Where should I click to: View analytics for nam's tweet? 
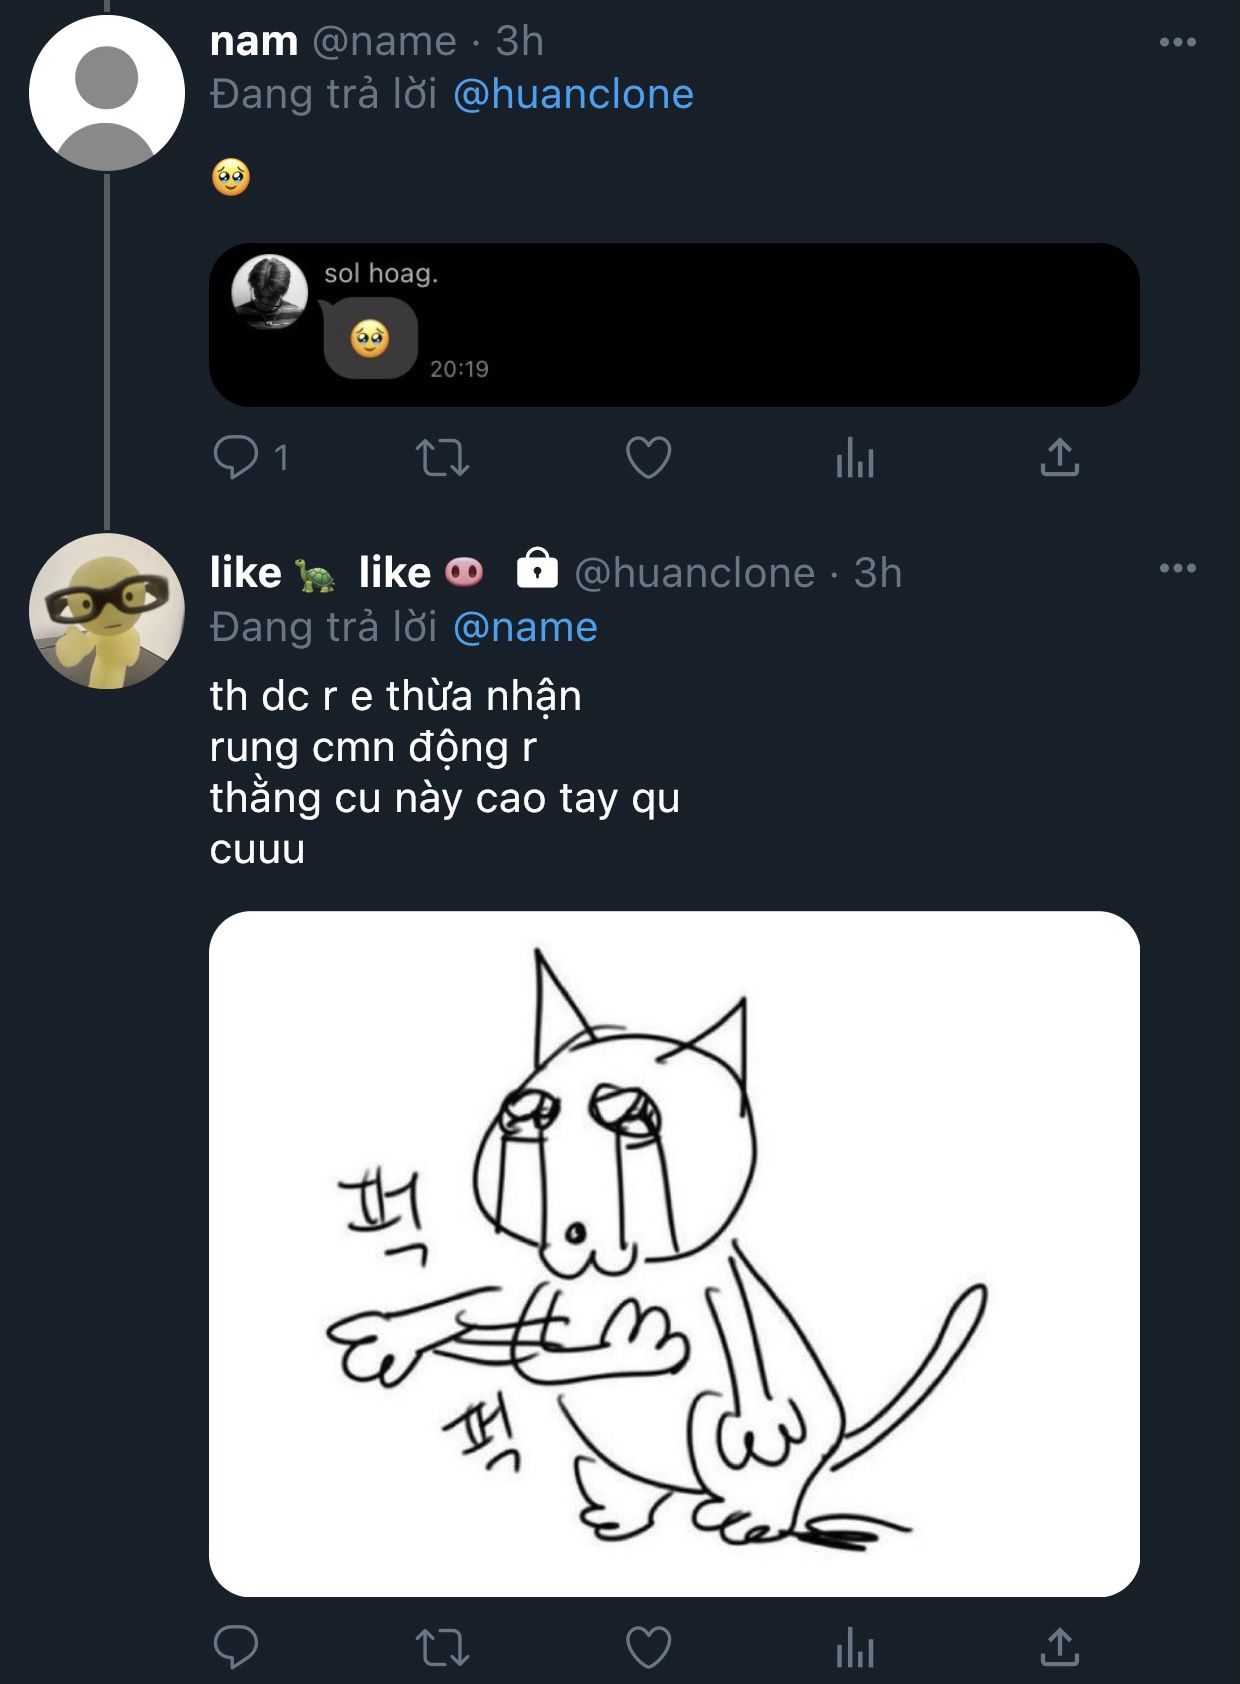(x=855, y=460)
